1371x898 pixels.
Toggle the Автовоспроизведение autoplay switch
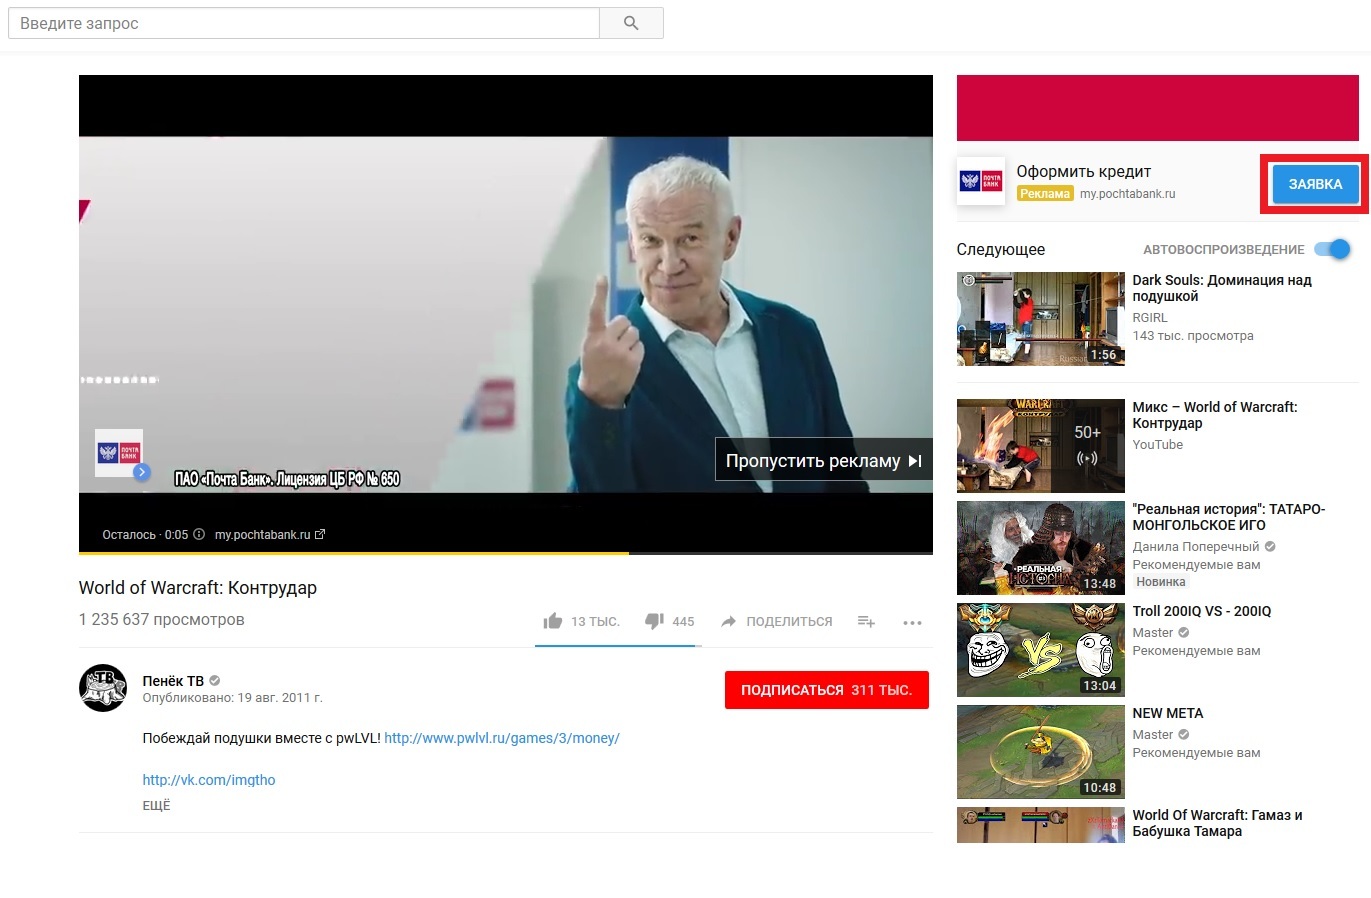click(x=1332, y=249)
